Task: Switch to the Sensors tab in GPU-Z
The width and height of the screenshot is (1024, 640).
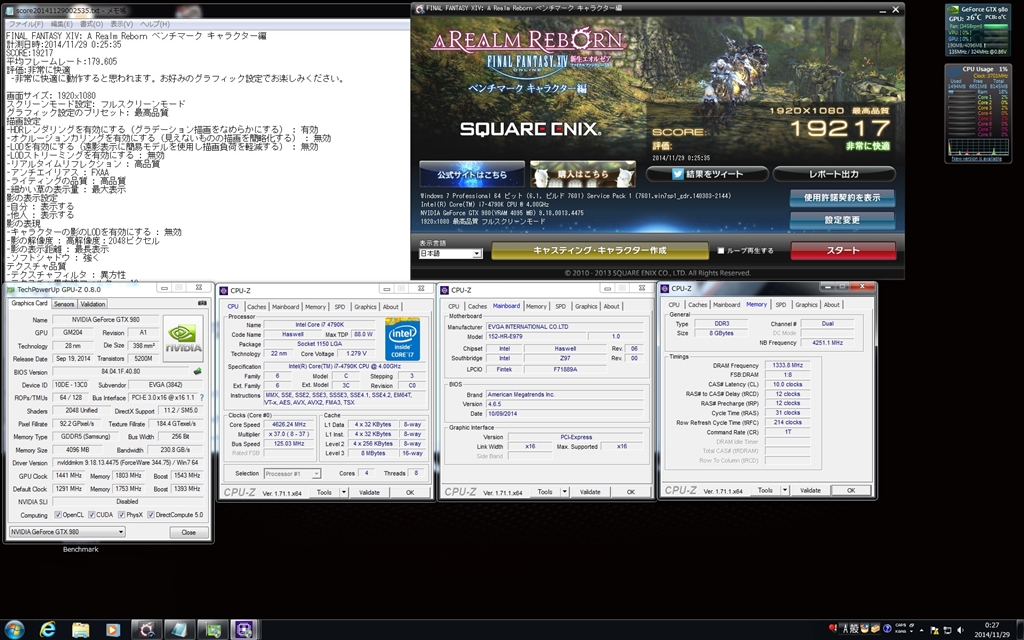Action: [x=64, y=304]
